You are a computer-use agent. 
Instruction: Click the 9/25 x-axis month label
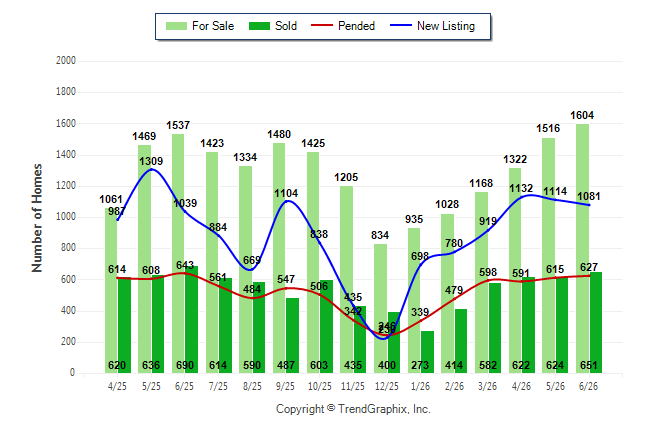tap(285, 386)
